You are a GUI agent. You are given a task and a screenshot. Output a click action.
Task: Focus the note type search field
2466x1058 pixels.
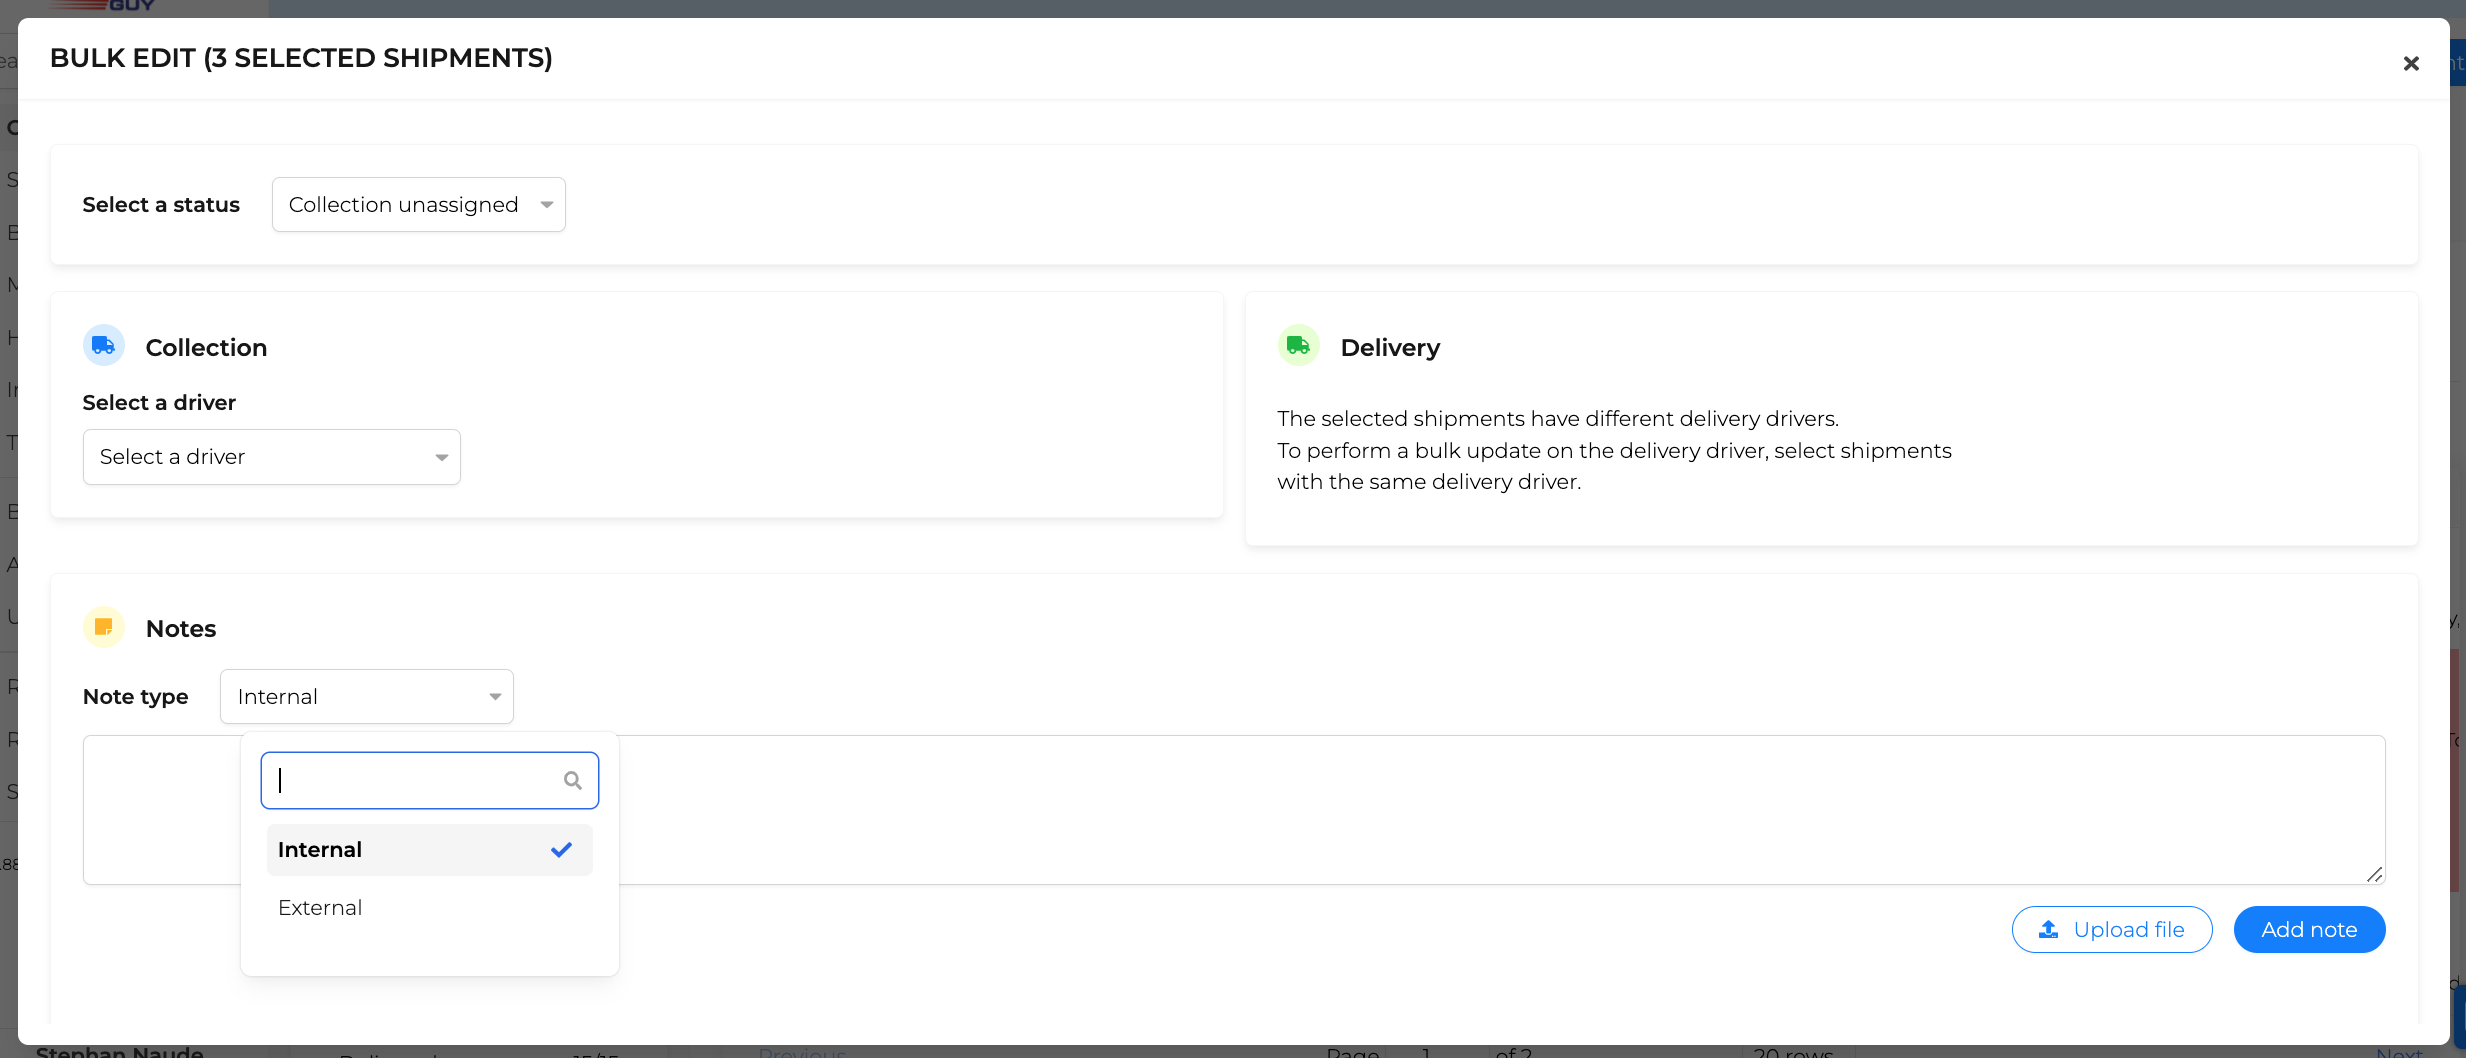point(430,780)
